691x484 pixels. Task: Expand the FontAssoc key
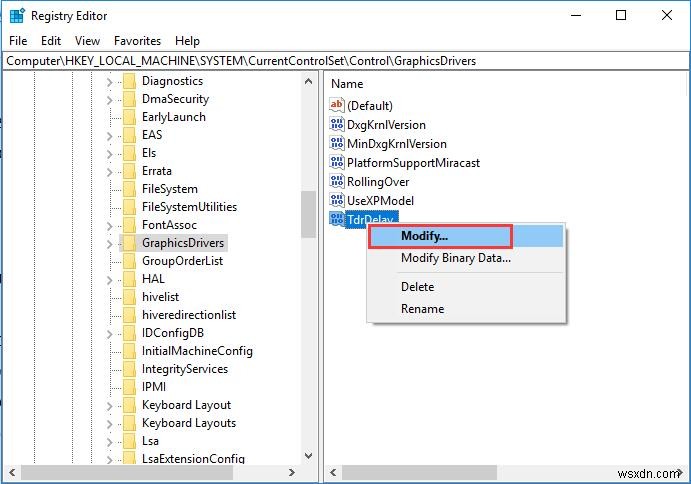coord(109,226)
